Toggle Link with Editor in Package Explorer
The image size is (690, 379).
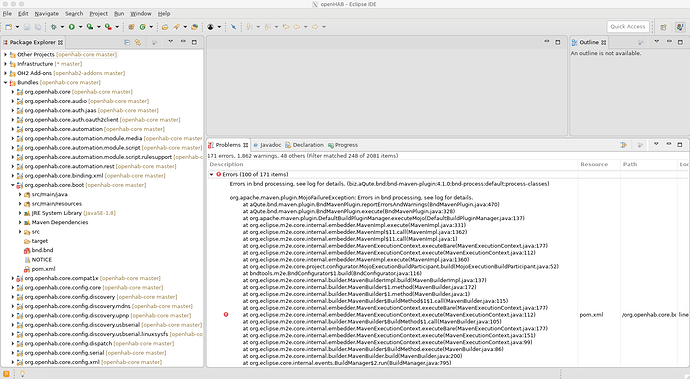(138, 42)
